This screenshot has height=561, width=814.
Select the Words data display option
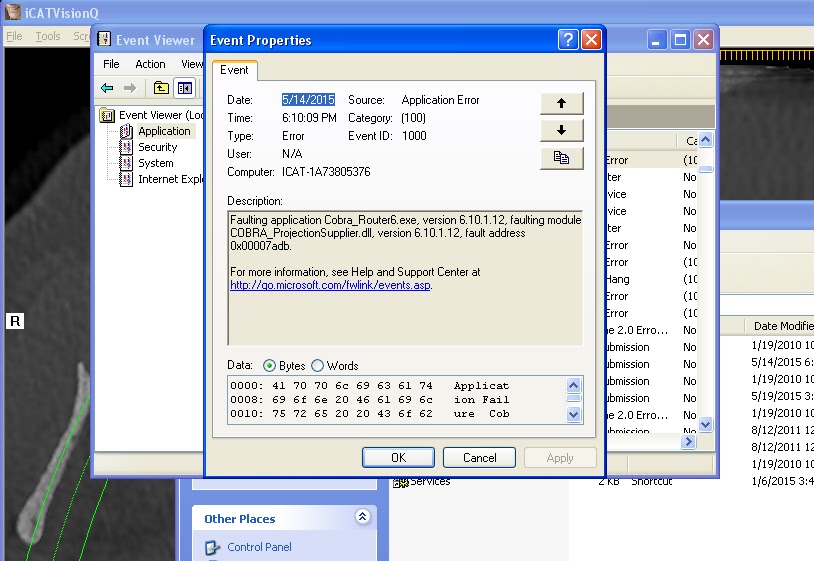coord(317,365)
